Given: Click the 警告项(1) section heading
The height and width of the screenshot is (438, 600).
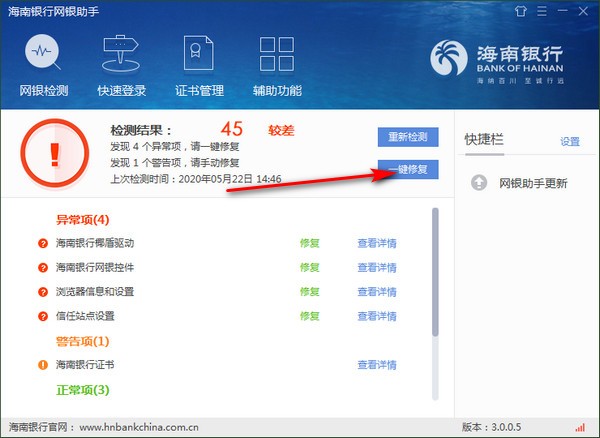Looking at the screenshot, I should (x=83, y=341).
